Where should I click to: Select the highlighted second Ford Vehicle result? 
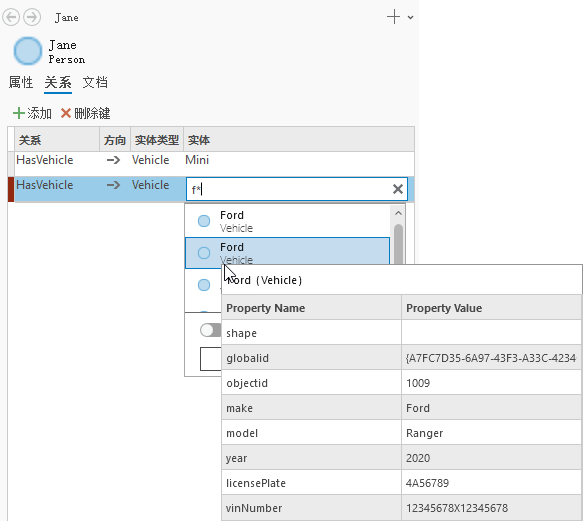click(x=287, y=253)
